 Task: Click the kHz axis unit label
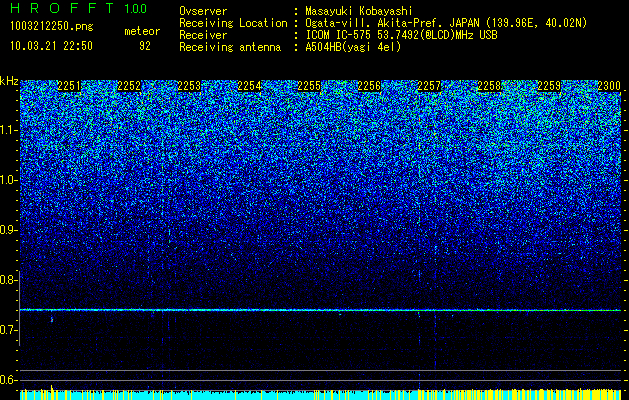(9, 81)
